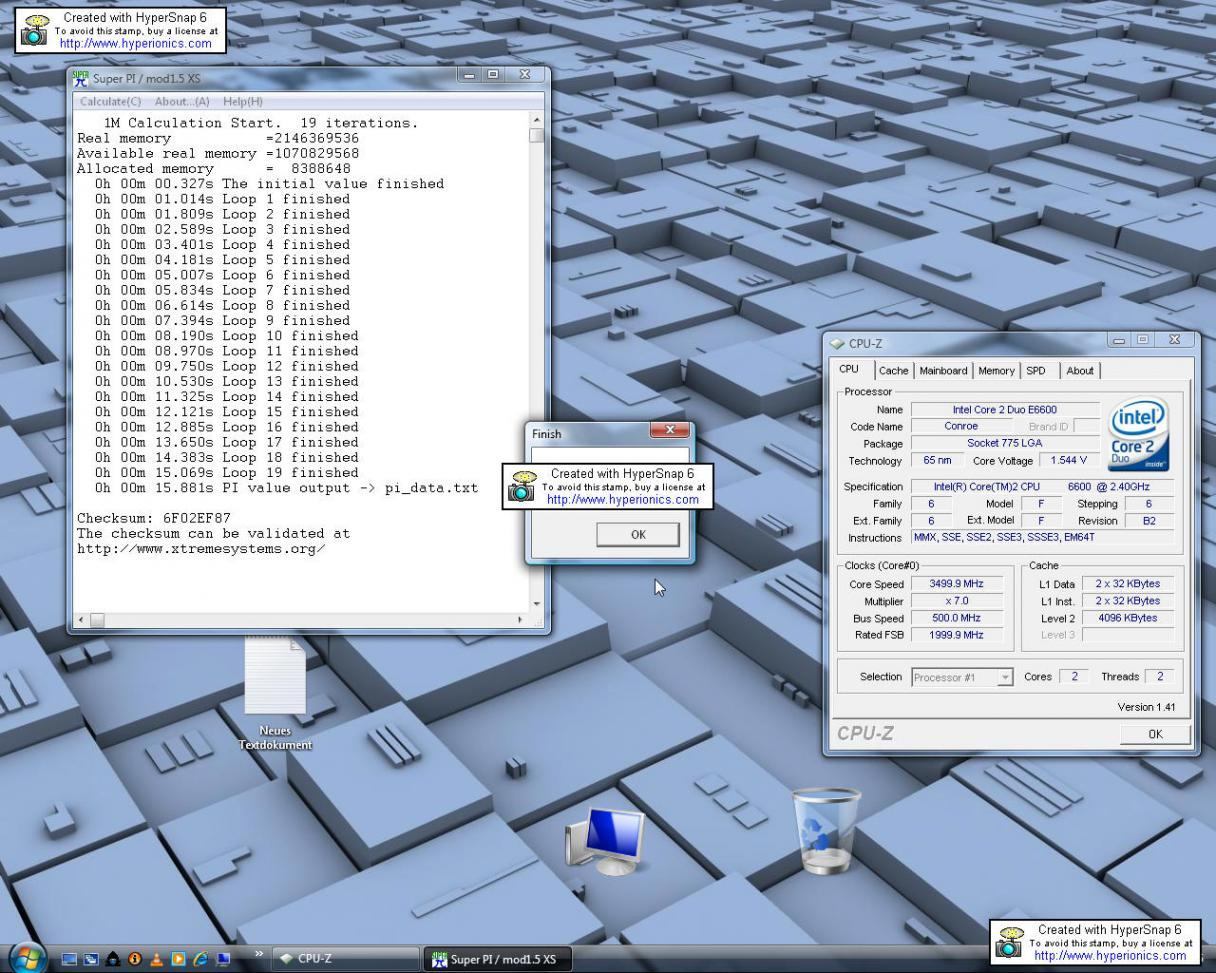The image size is (1216, 973).
Task: Click Code Name value Conroe
Action: (x=961, y=427)
